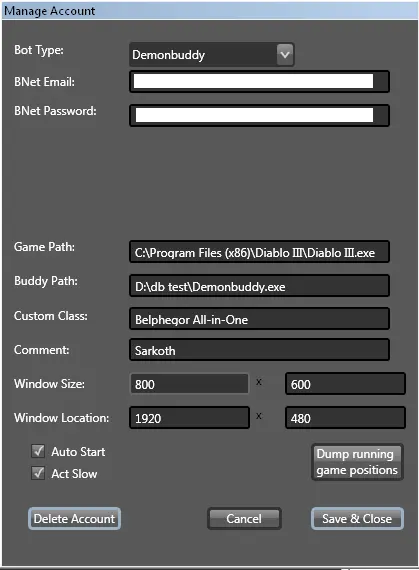Edit the Buddy Path field

pyautogui.click(x=259, y=286)
